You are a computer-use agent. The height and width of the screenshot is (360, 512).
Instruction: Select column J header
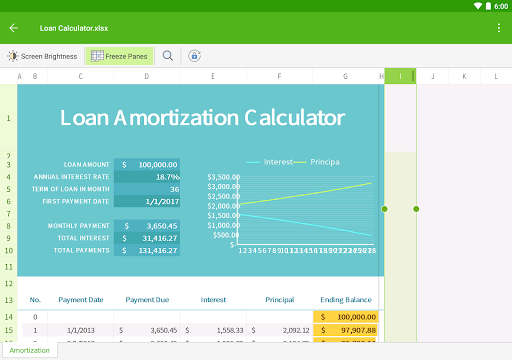coord(433,76)
